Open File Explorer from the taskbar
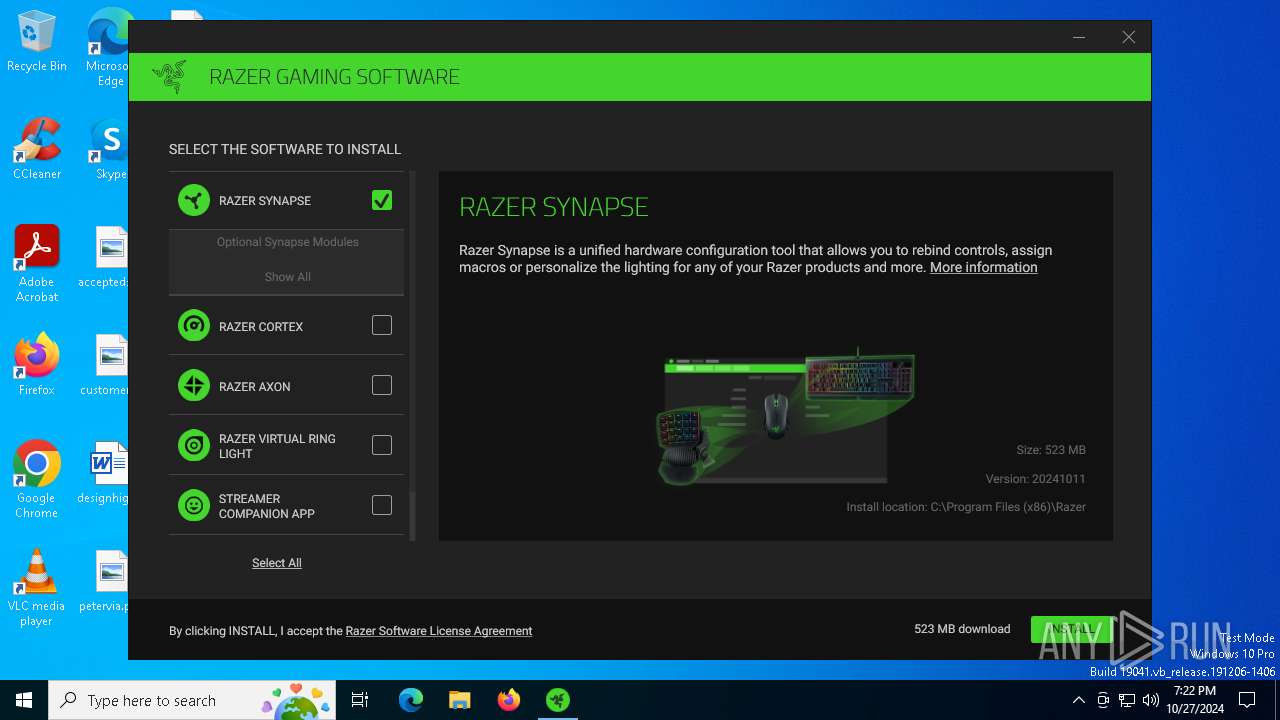The height and width of the screenshot is (720, 1280). coord(459,700)
